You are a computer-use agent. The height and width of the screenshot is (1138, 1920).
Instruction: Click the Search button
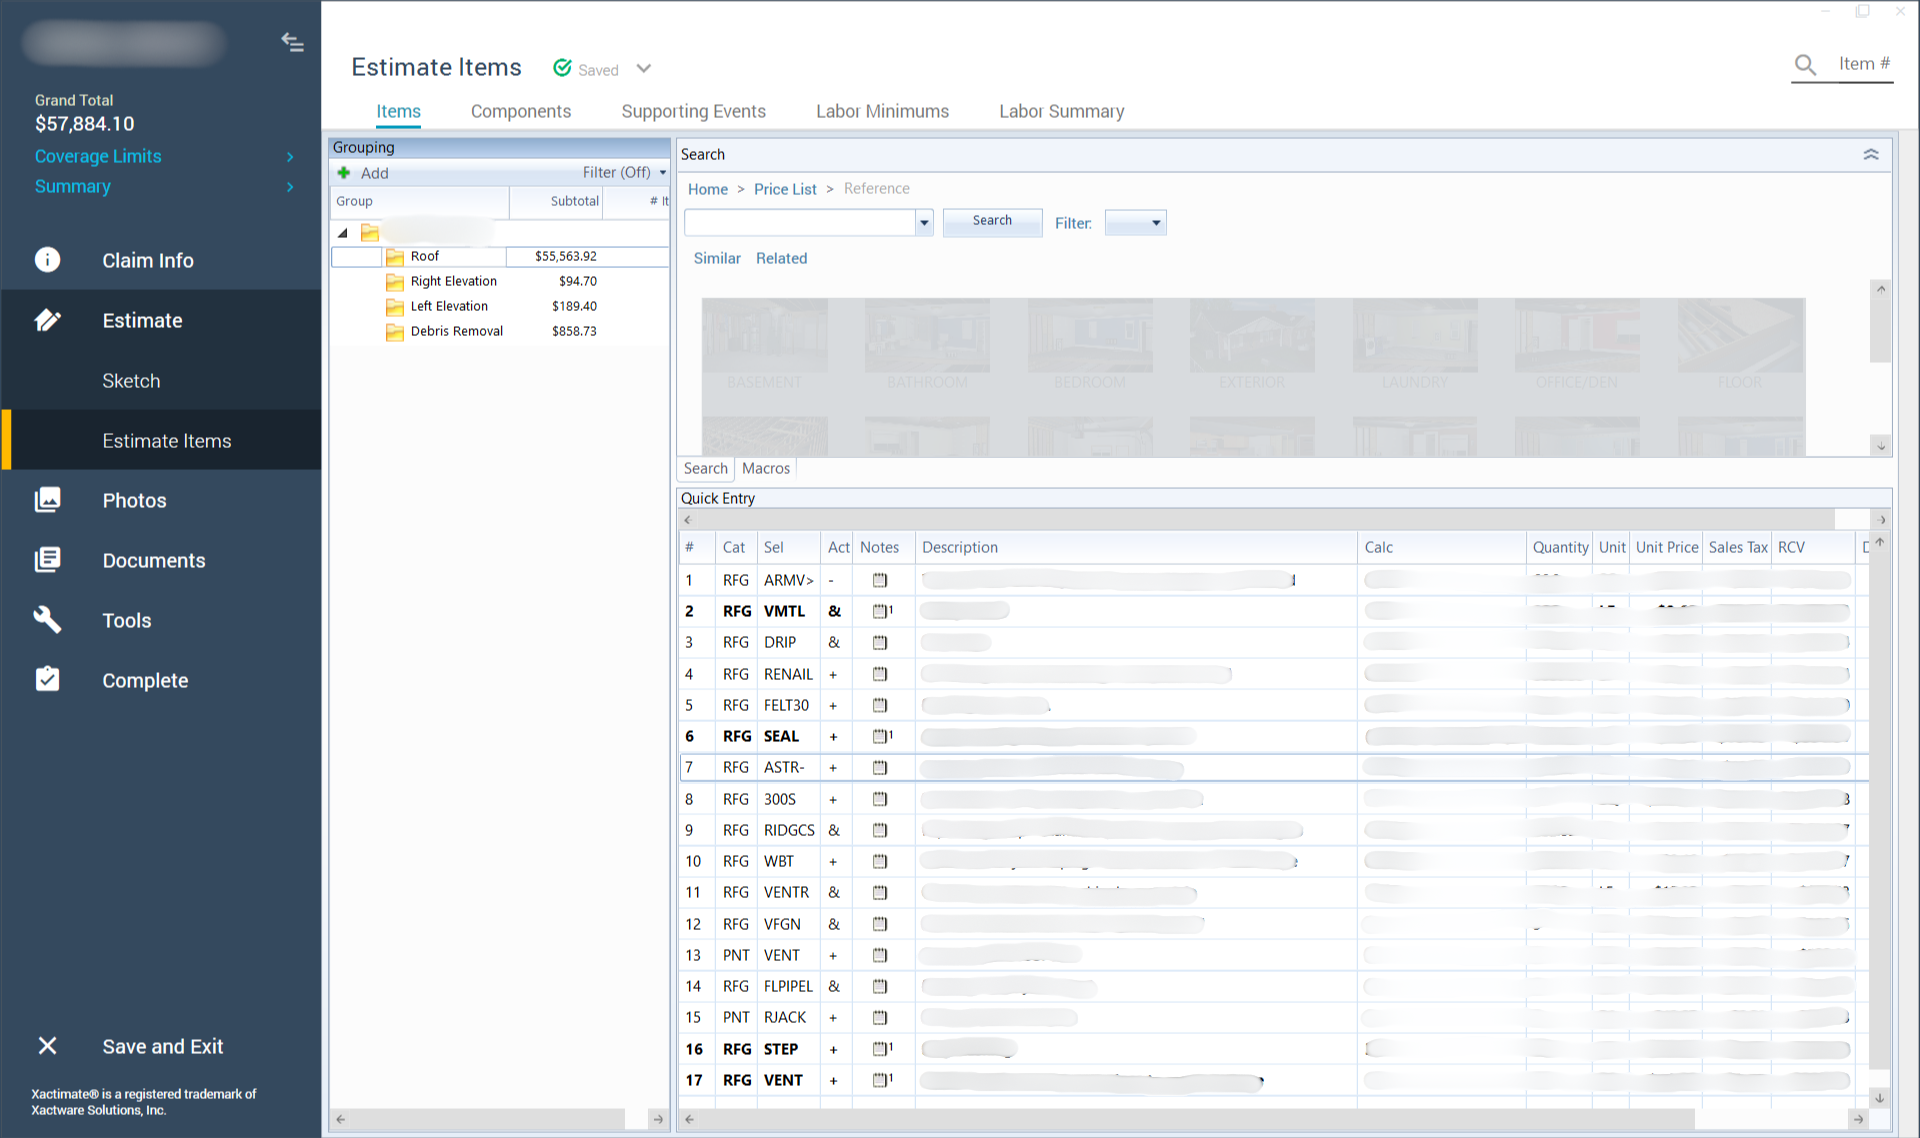tap(992, 221)
